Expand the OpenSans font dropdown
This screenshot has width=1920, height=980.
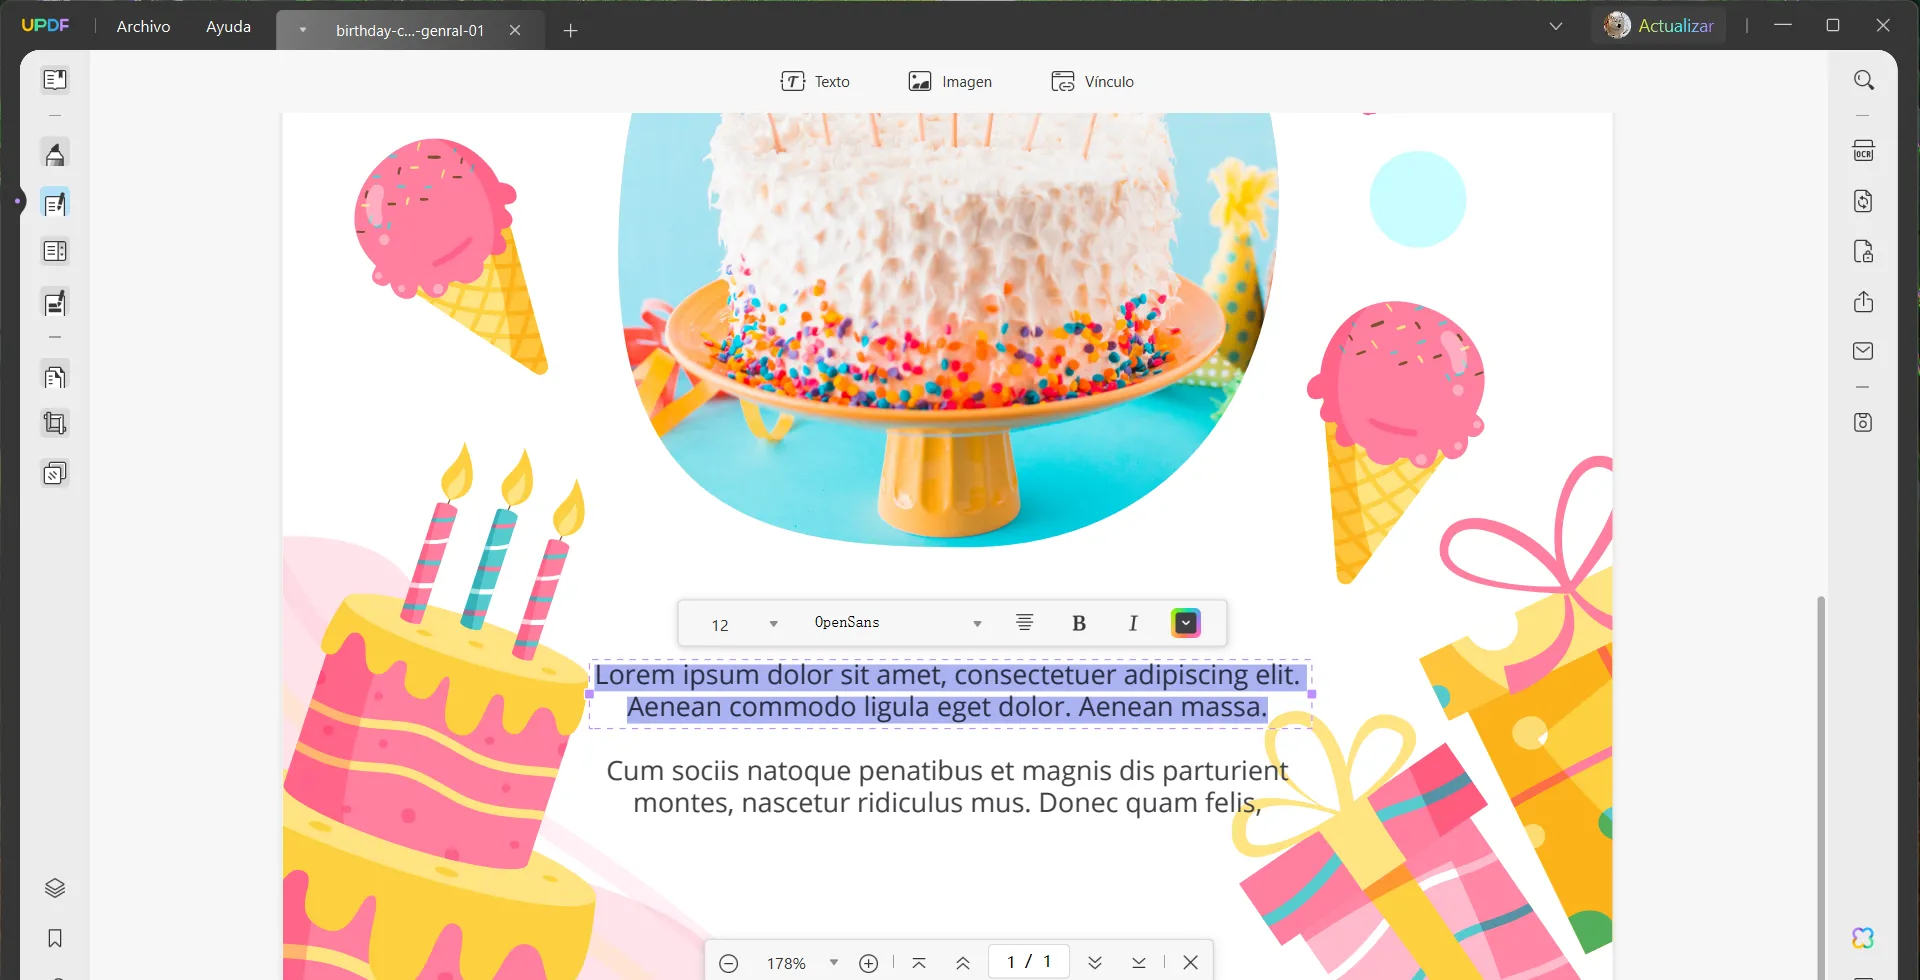pyautogui.click(x=977, y=624)
